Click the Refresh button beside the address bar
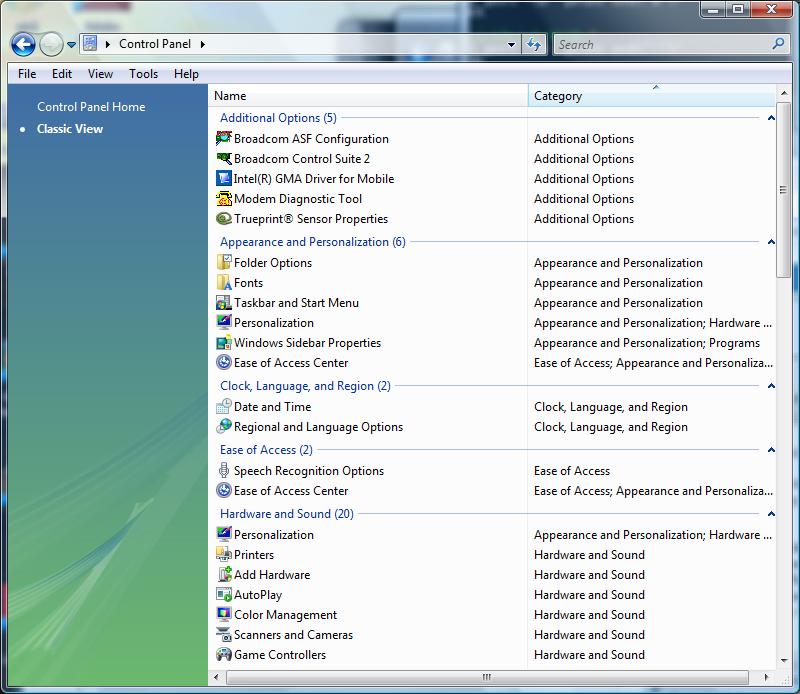This screenshot has height=694, width=800. (x=534, y=44)
